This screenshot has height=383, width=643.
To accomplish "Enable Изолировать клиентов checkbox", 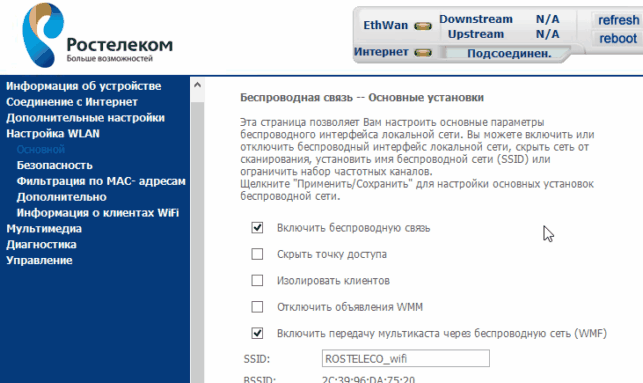I will pyautogui.click(x=257, y=280).
